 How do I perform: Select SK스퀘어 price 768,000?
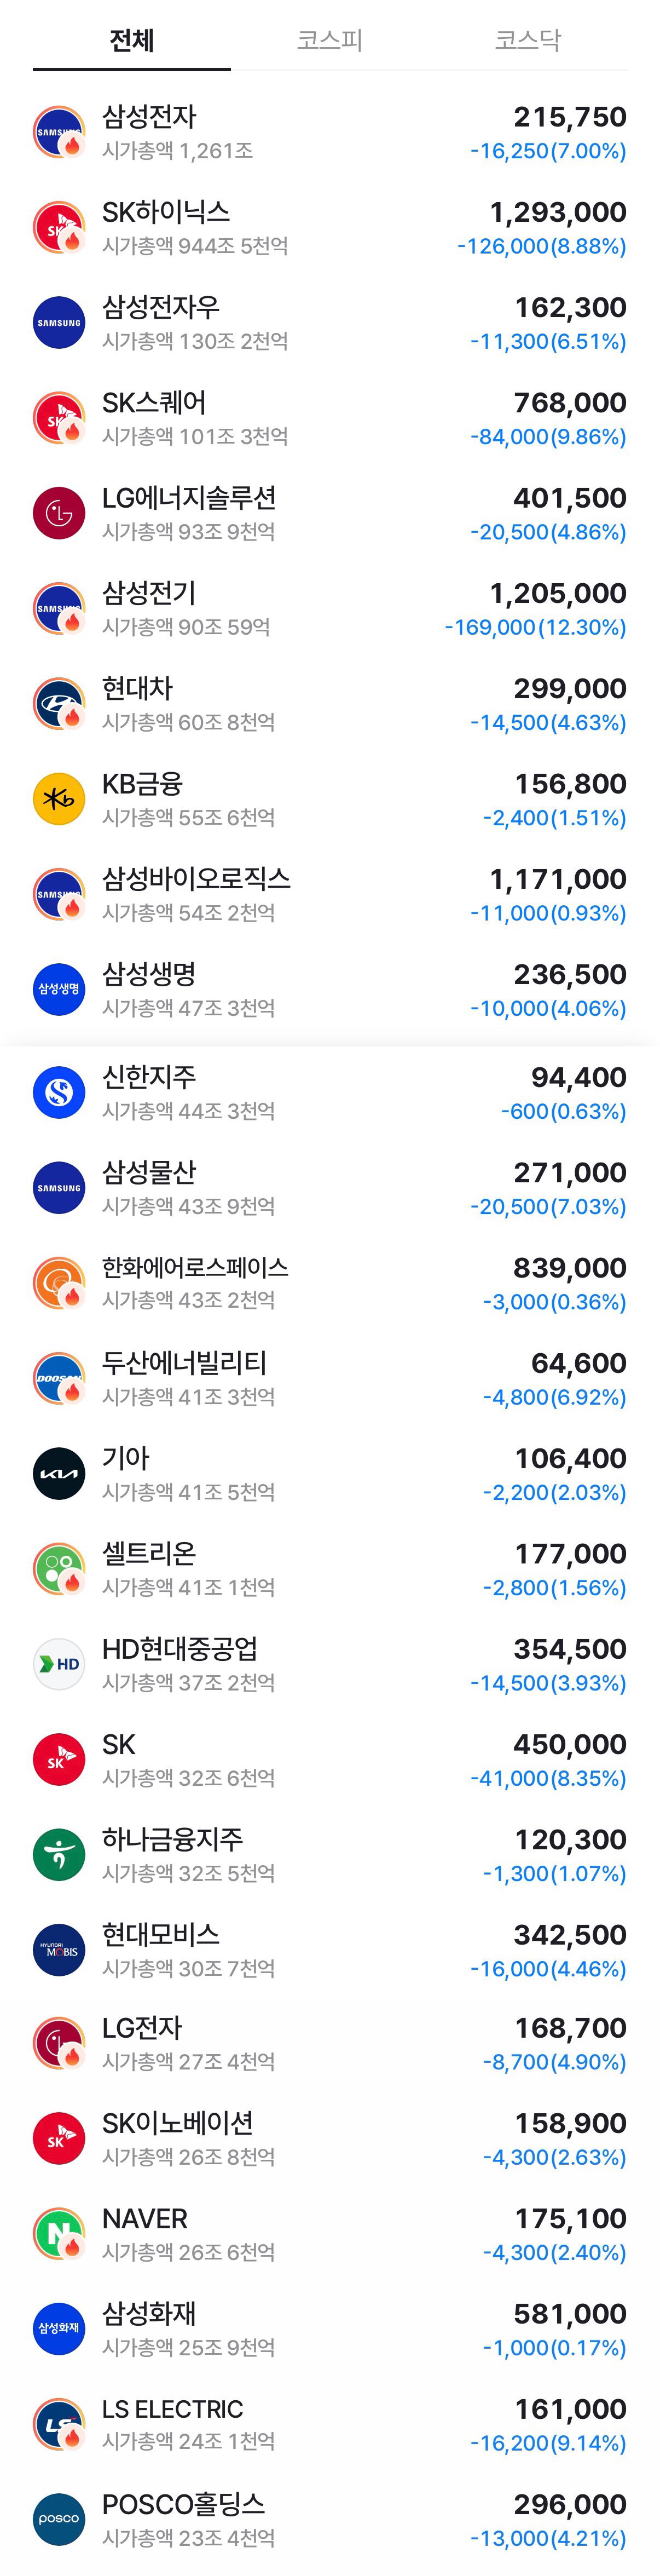(x=570, y=403)
